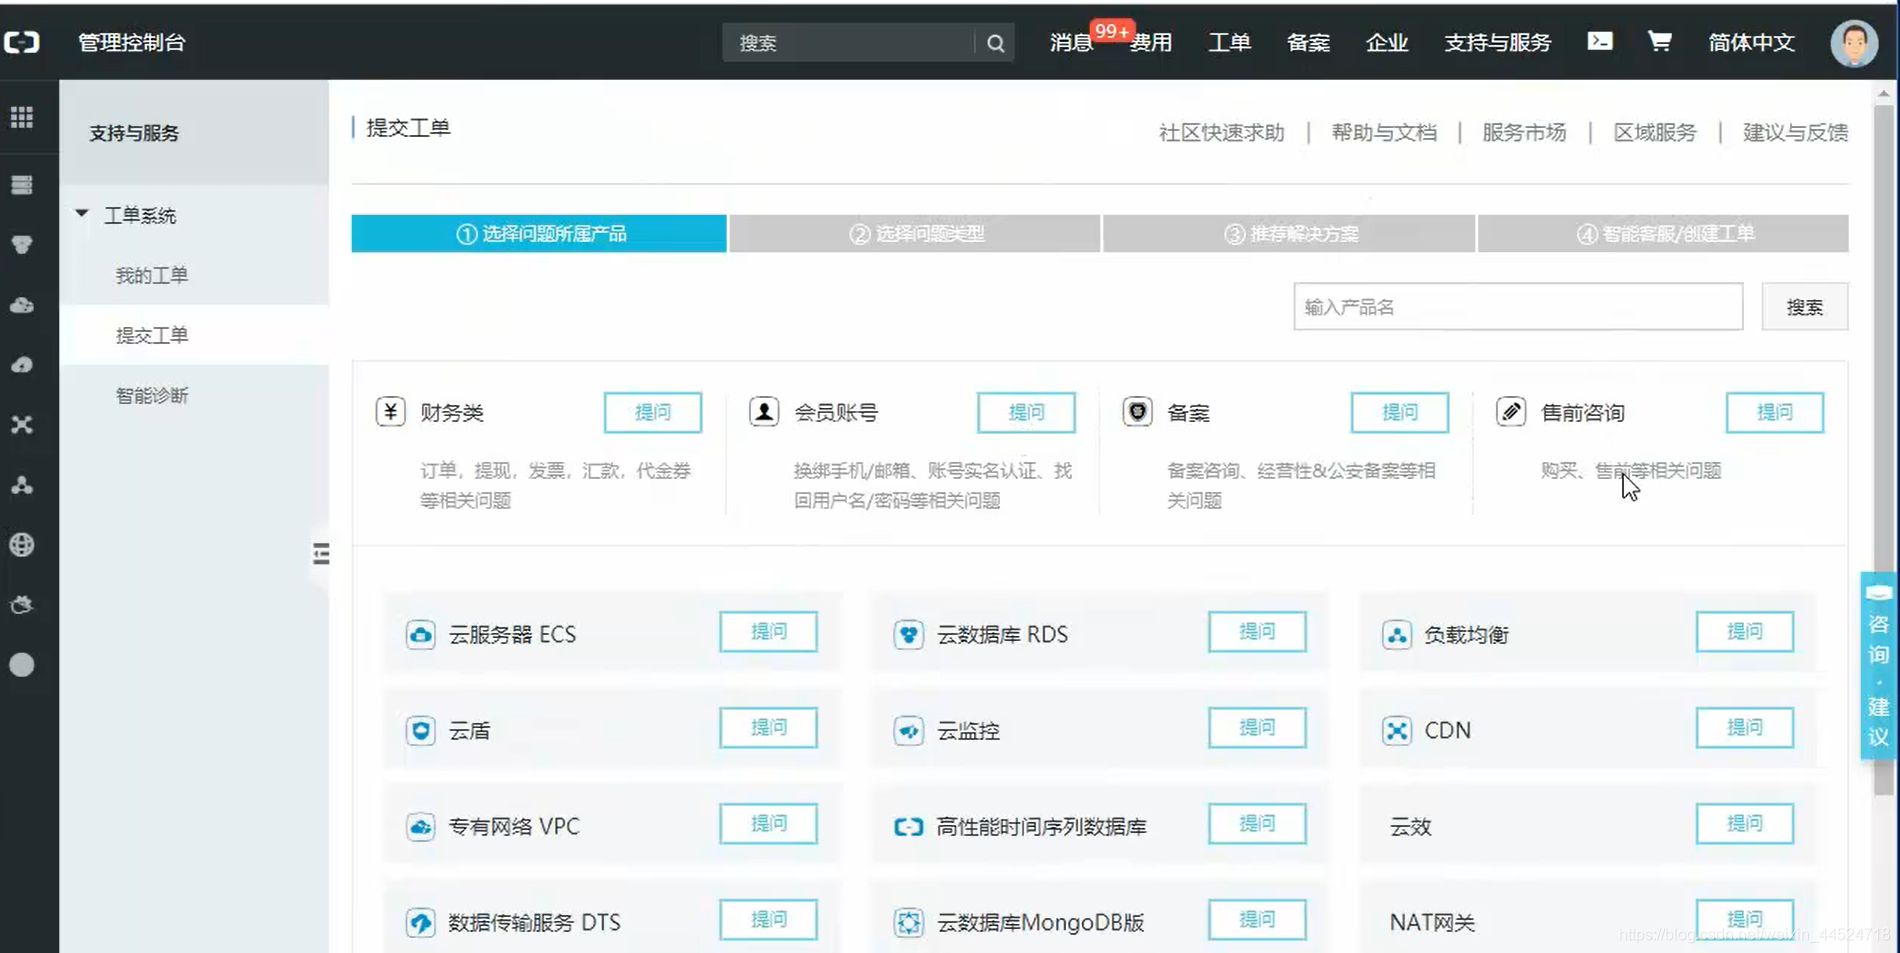The image size is (1900, 953).
Task: Click the CDN product icon
Action: 1397,730
